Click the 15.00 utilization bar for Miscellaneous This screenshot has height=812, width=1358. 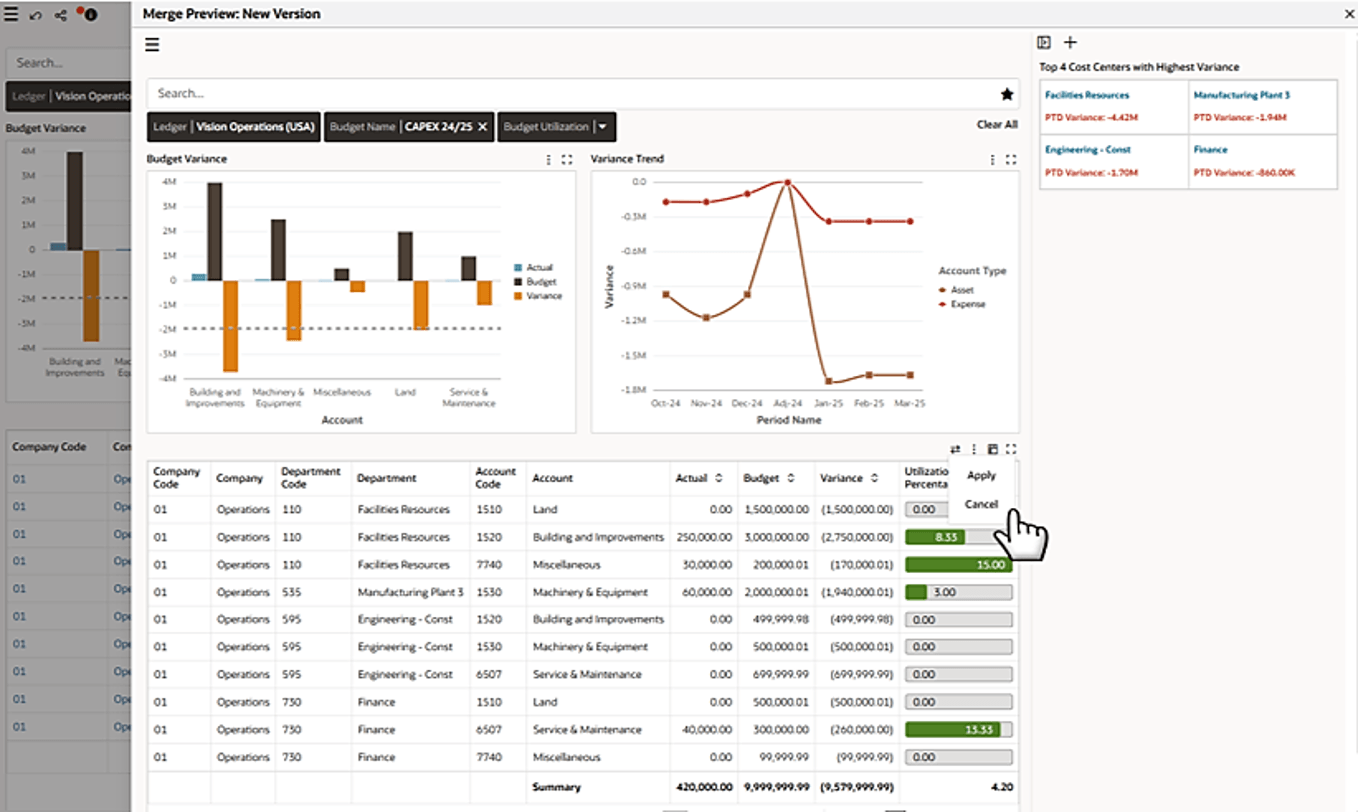(958, 565)
